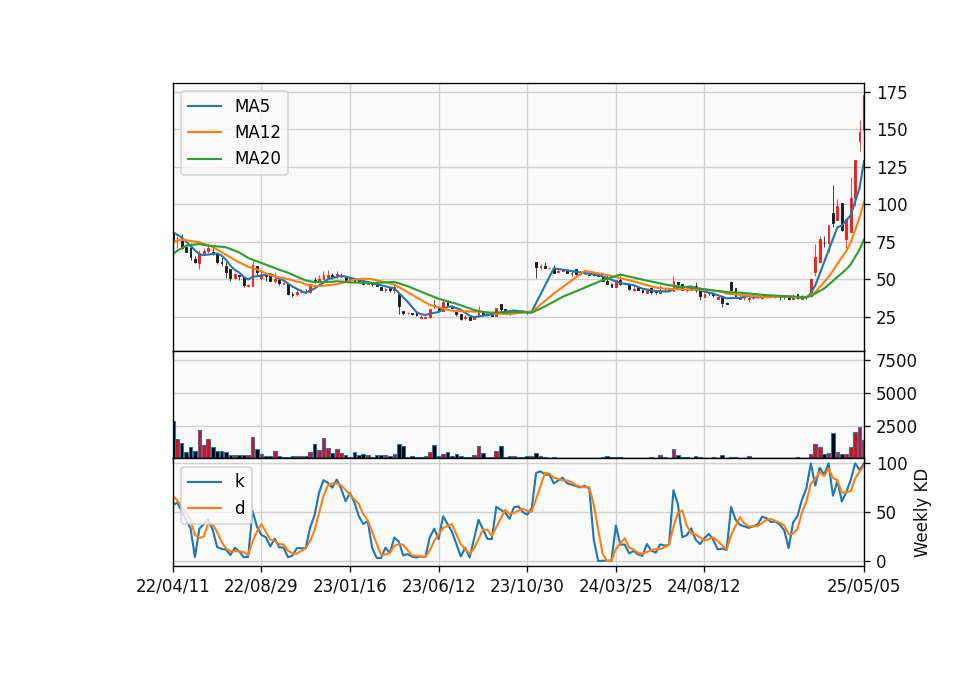This screenshot has width=960, height=690.
Task: Click the 23/01/16 date label
Action: coord(350,586)
